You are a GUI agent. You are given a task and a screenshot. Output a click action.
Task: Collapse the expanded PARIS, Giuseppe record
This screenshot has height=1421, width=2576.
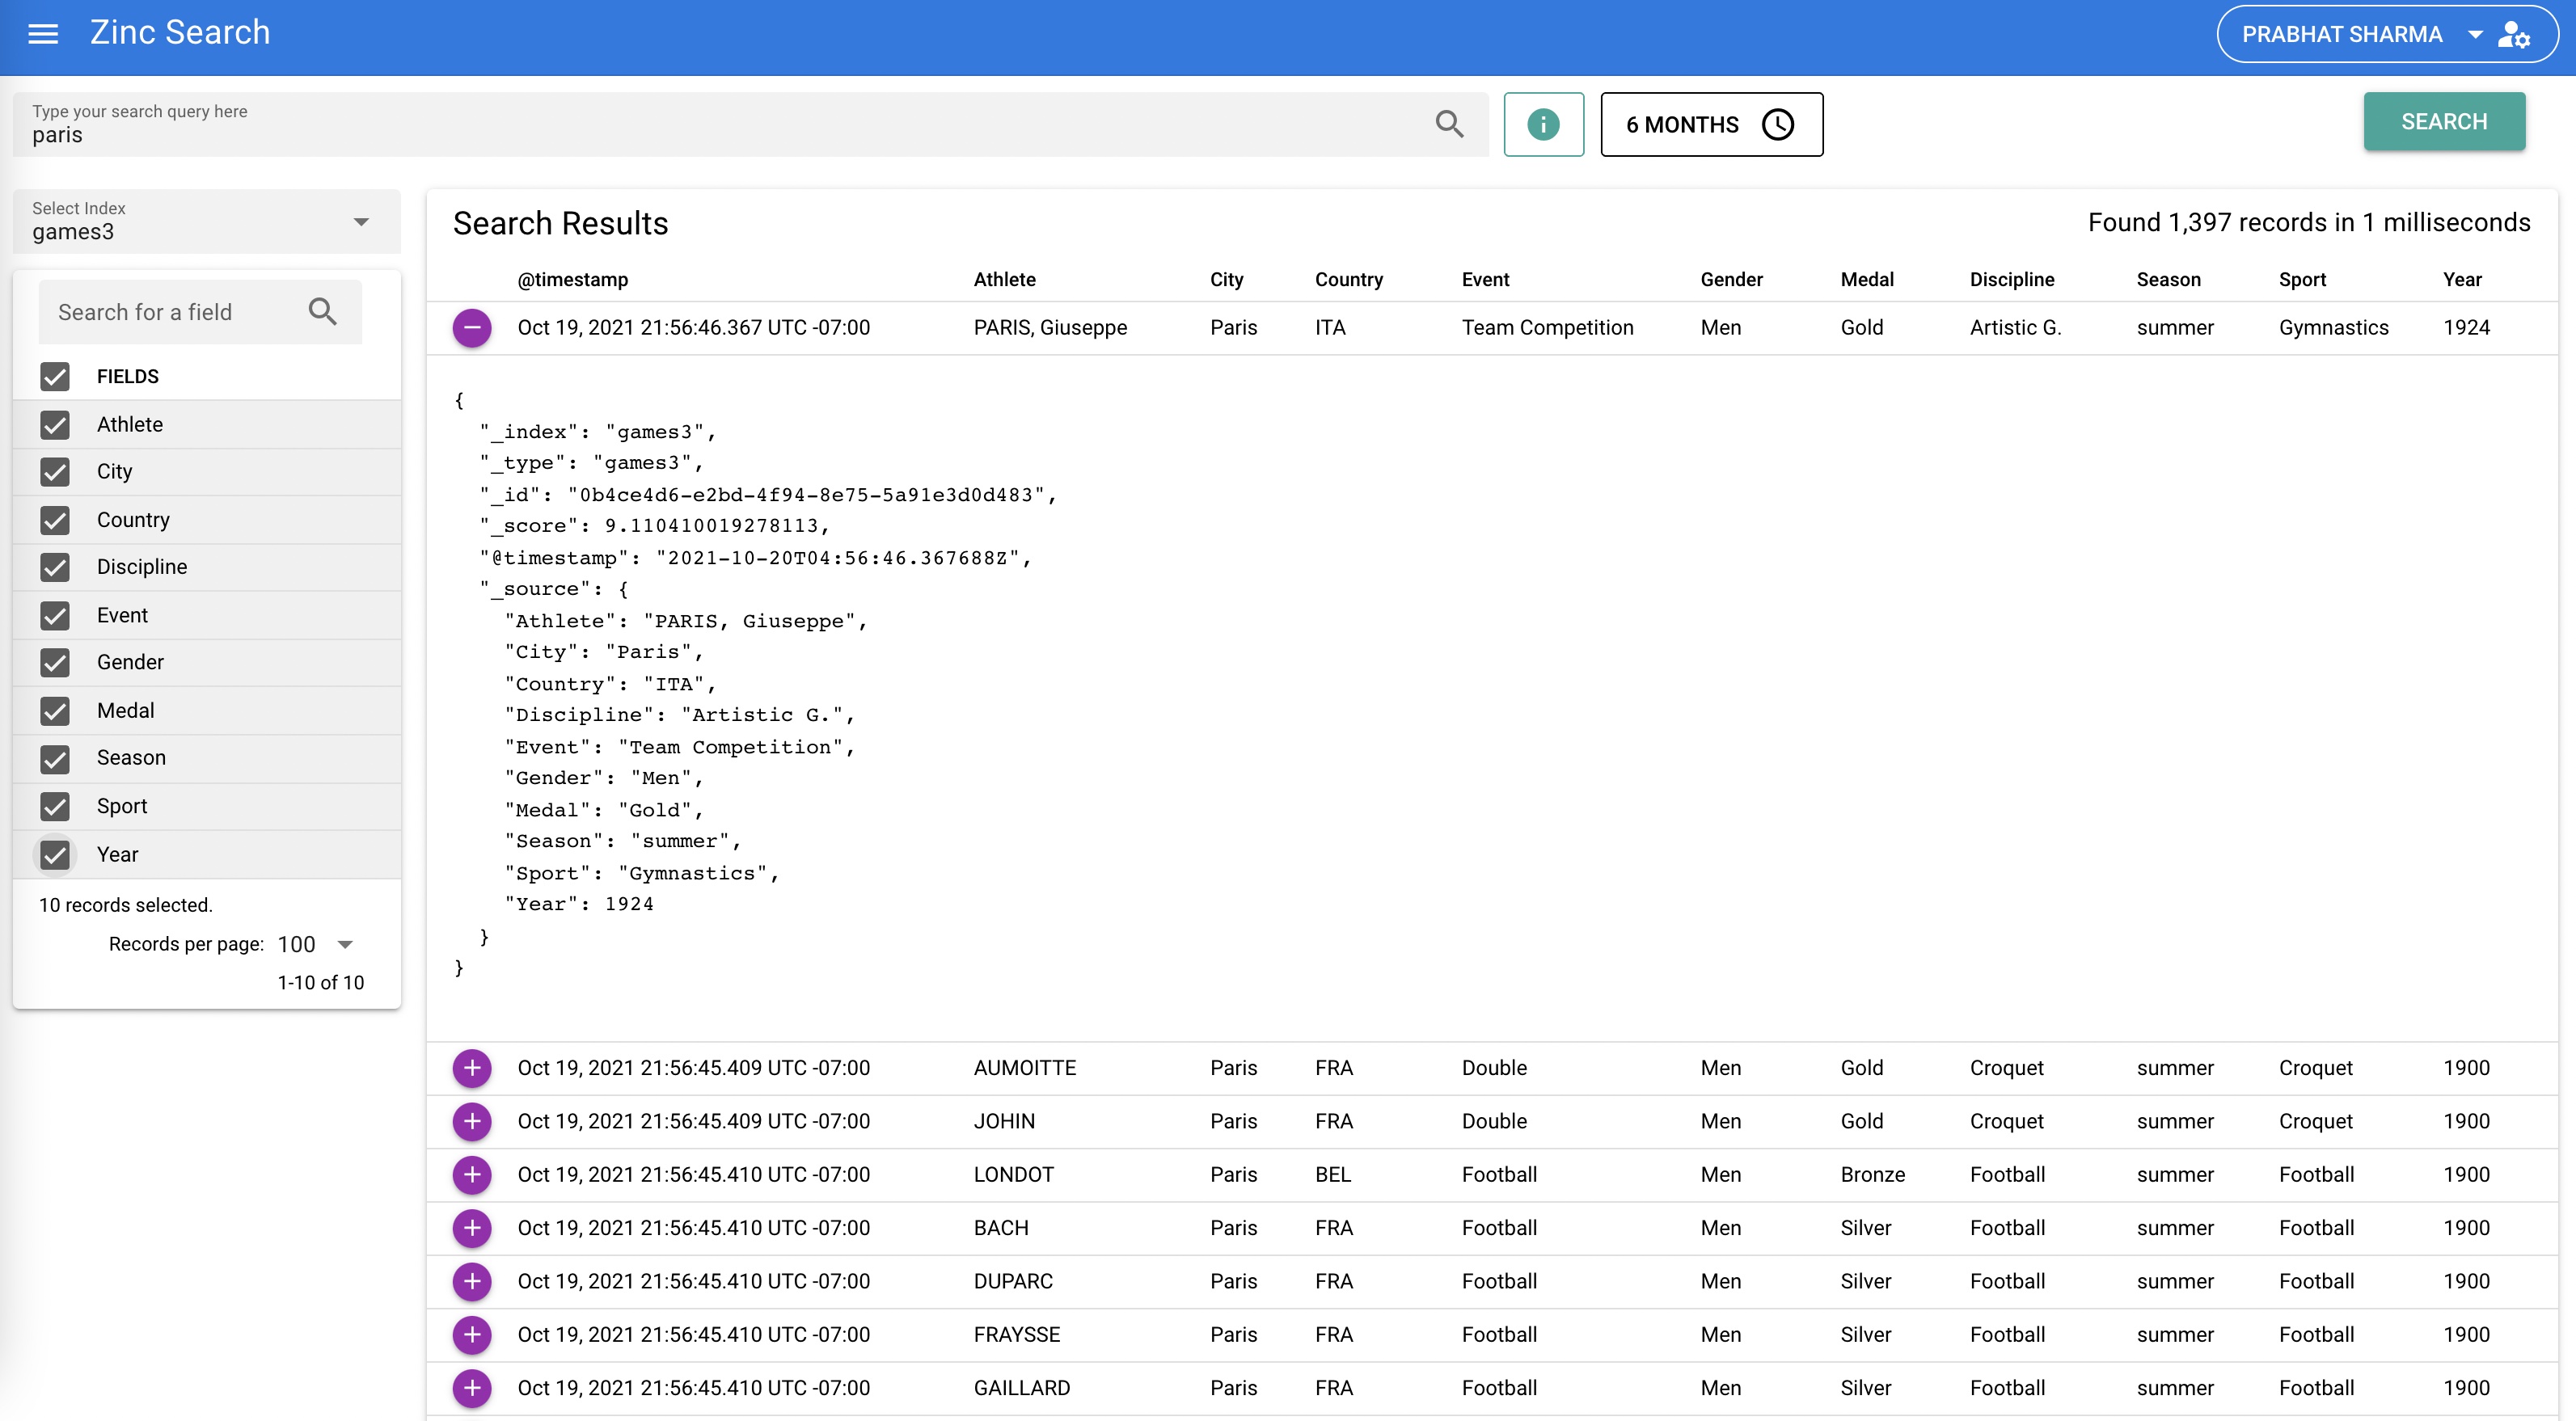pos(472,328)
